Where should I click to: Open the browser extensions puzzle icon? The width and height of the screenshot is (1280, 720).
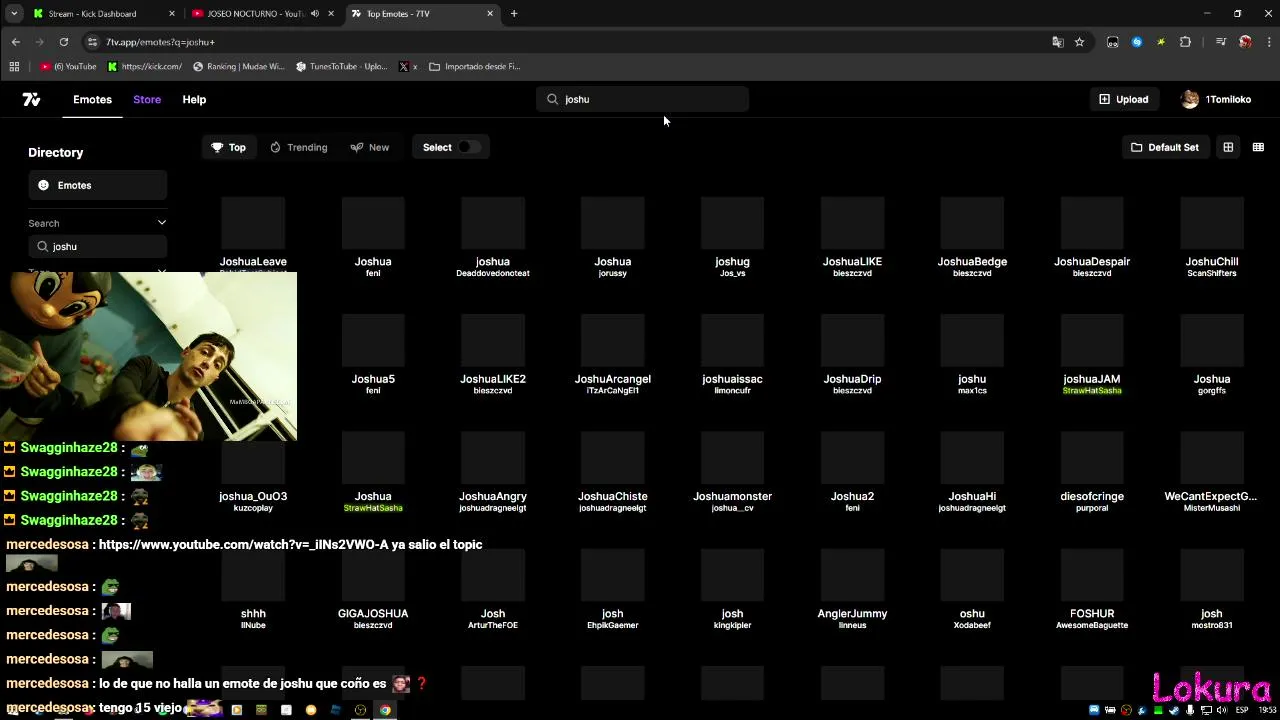pyautogui.click(x=1185, y=42)
